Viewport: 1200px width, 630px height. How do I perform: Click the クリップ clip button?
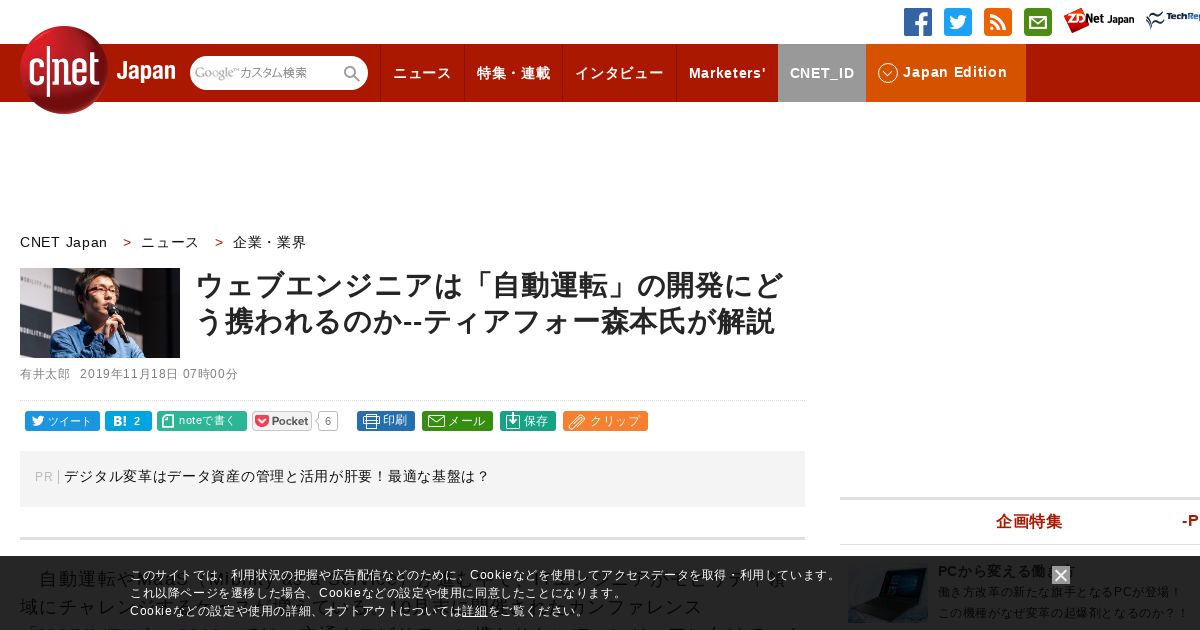click(605, 421)
